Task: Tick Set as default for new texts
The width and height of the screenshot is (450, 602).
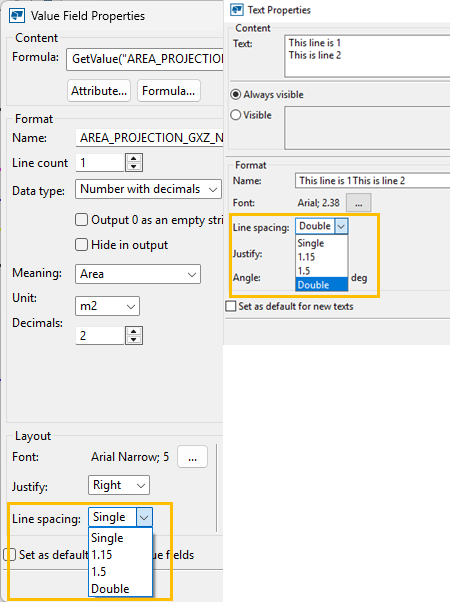Action: pos(231,306)
